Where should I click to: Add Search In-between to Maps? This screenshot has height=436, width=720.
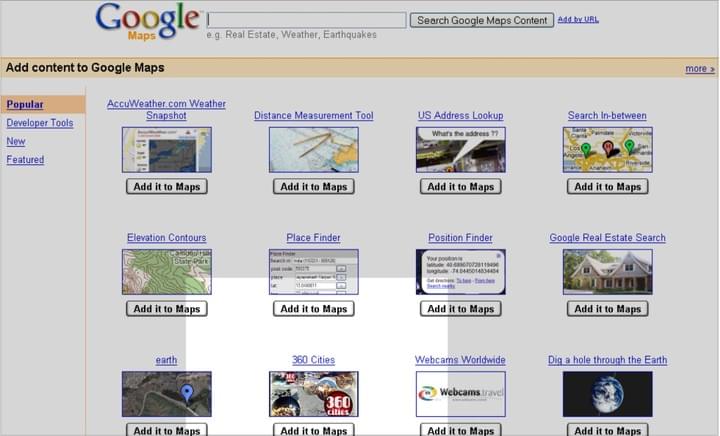(608, 187)
